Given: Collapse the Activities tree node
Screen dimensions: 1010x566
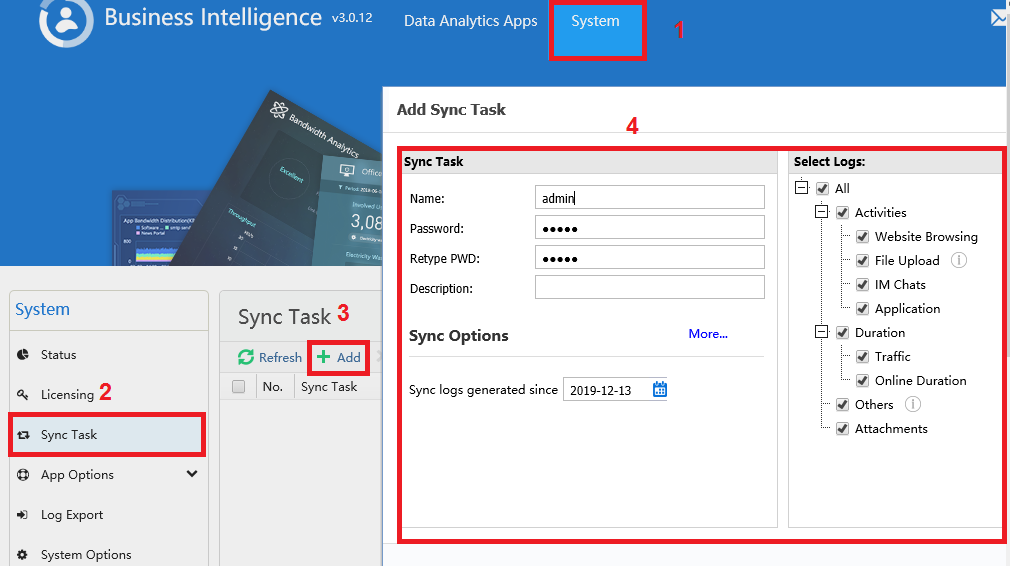Looking at the screenshot, I should (821, 211).
